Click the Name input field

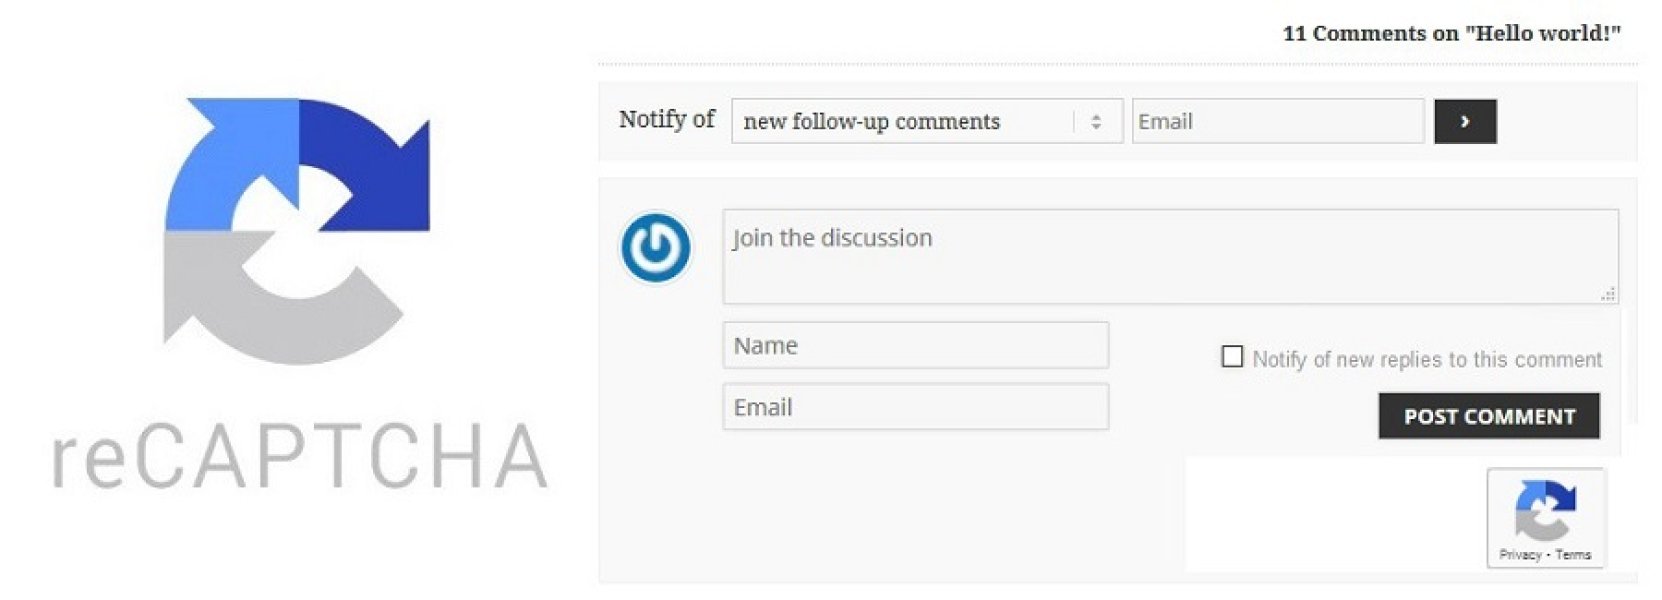click(x=915, y=345)
